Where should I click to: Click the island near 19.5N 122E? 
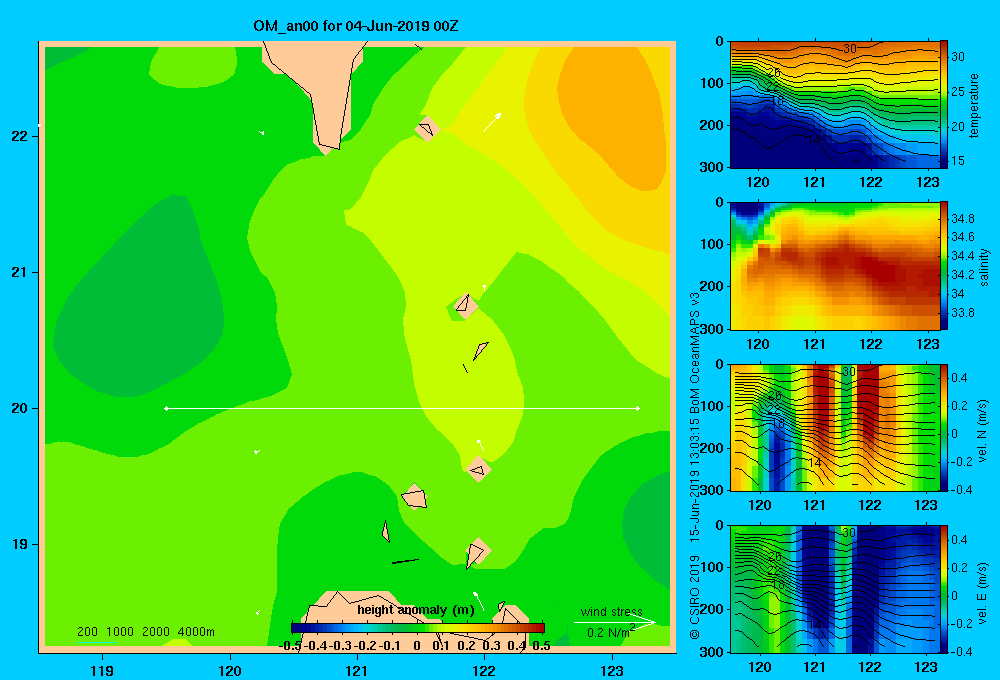pyautogui.click(x=478, y=469)
